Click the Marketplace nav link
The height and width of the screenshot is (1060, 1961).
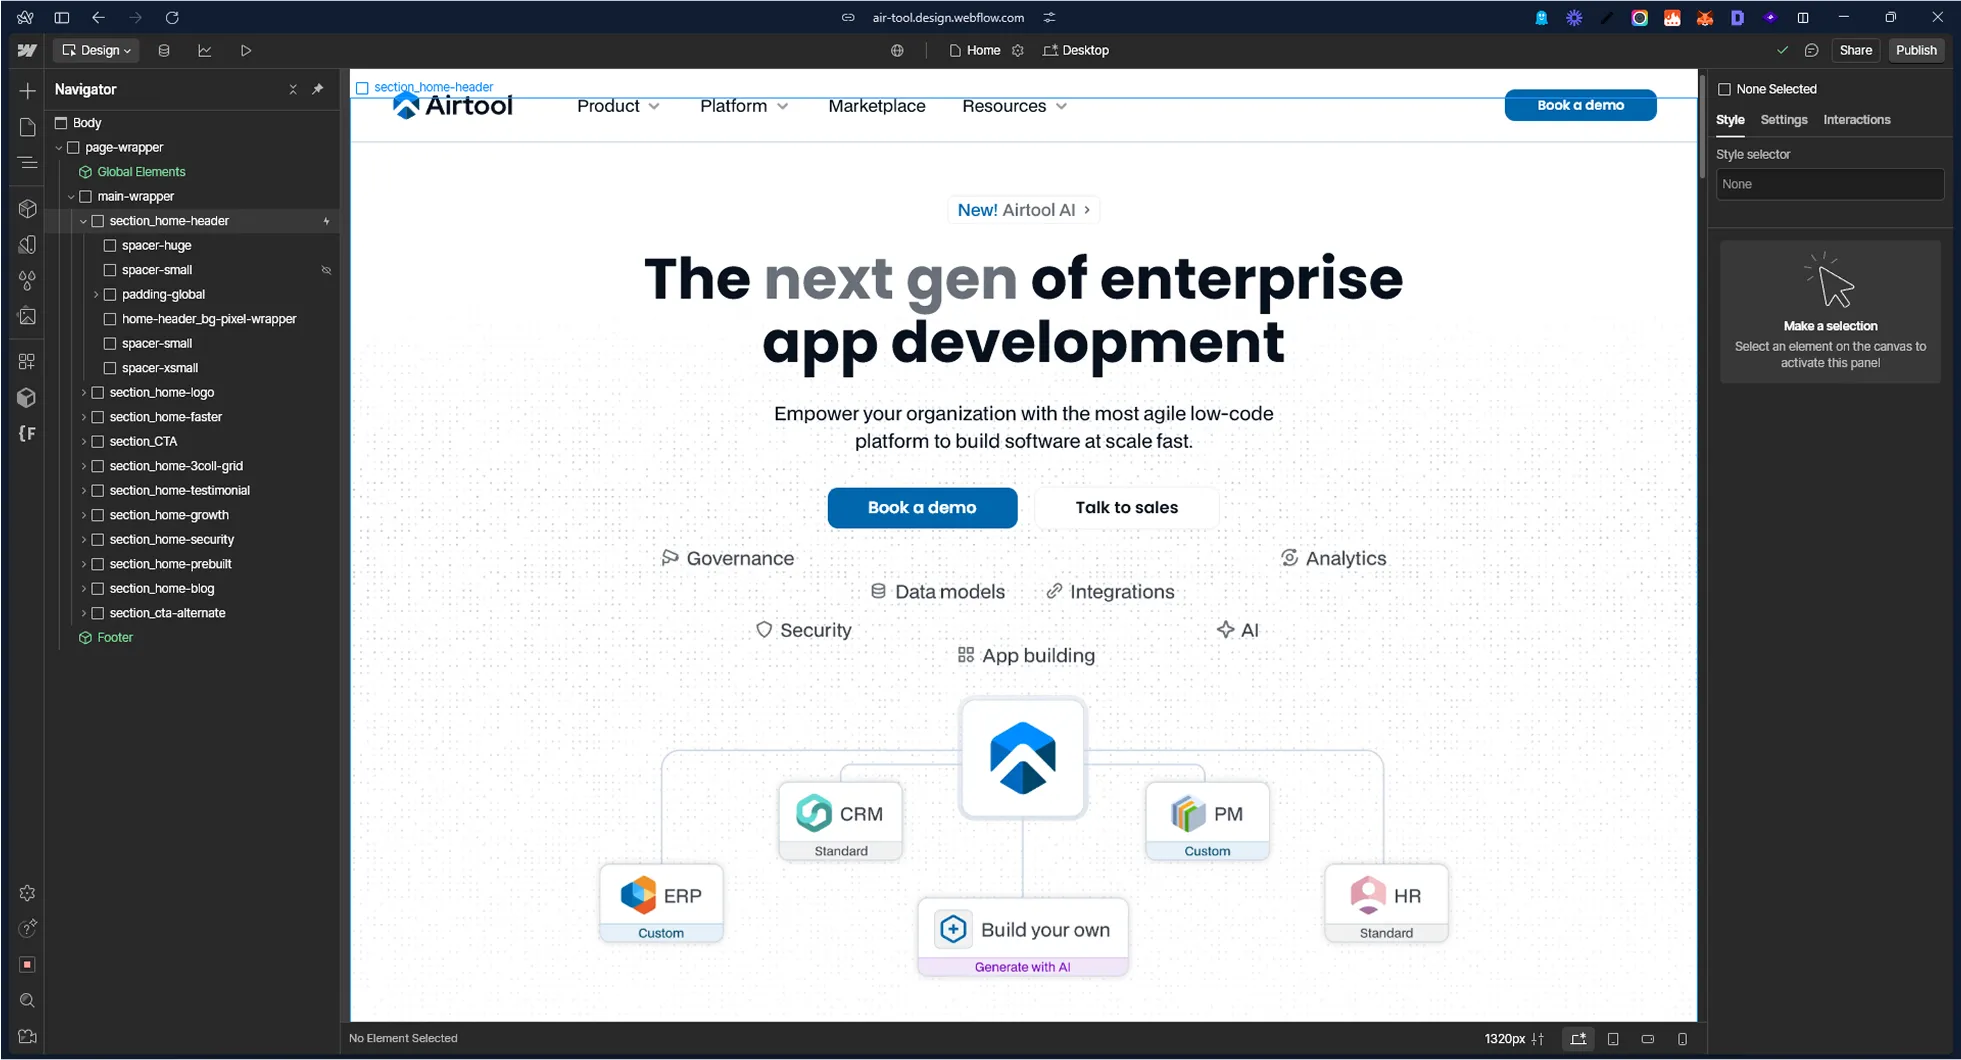point(876,106)
